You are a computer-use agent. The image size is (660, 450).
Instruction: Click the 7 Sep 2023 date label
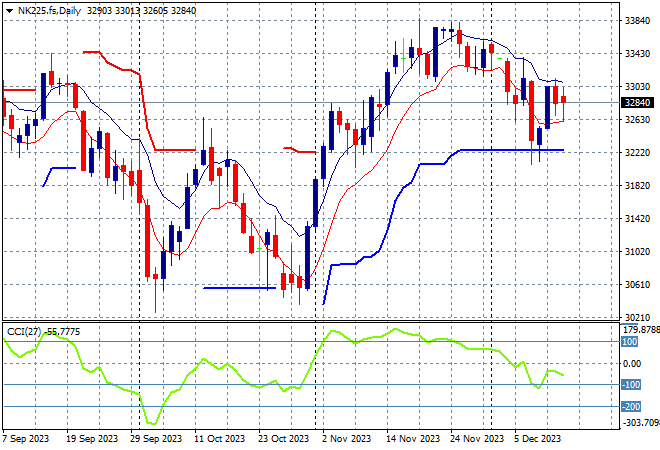click(x=29, y=438)
